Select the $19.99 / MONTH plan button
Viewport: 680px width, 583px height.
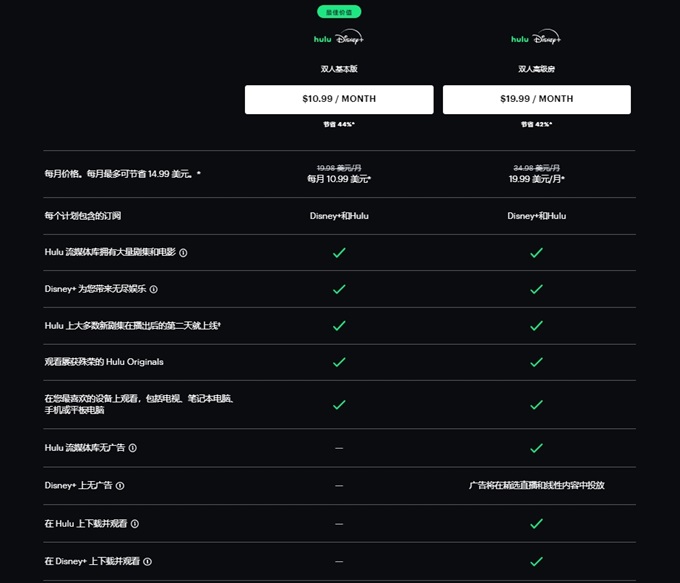(536, 99)
